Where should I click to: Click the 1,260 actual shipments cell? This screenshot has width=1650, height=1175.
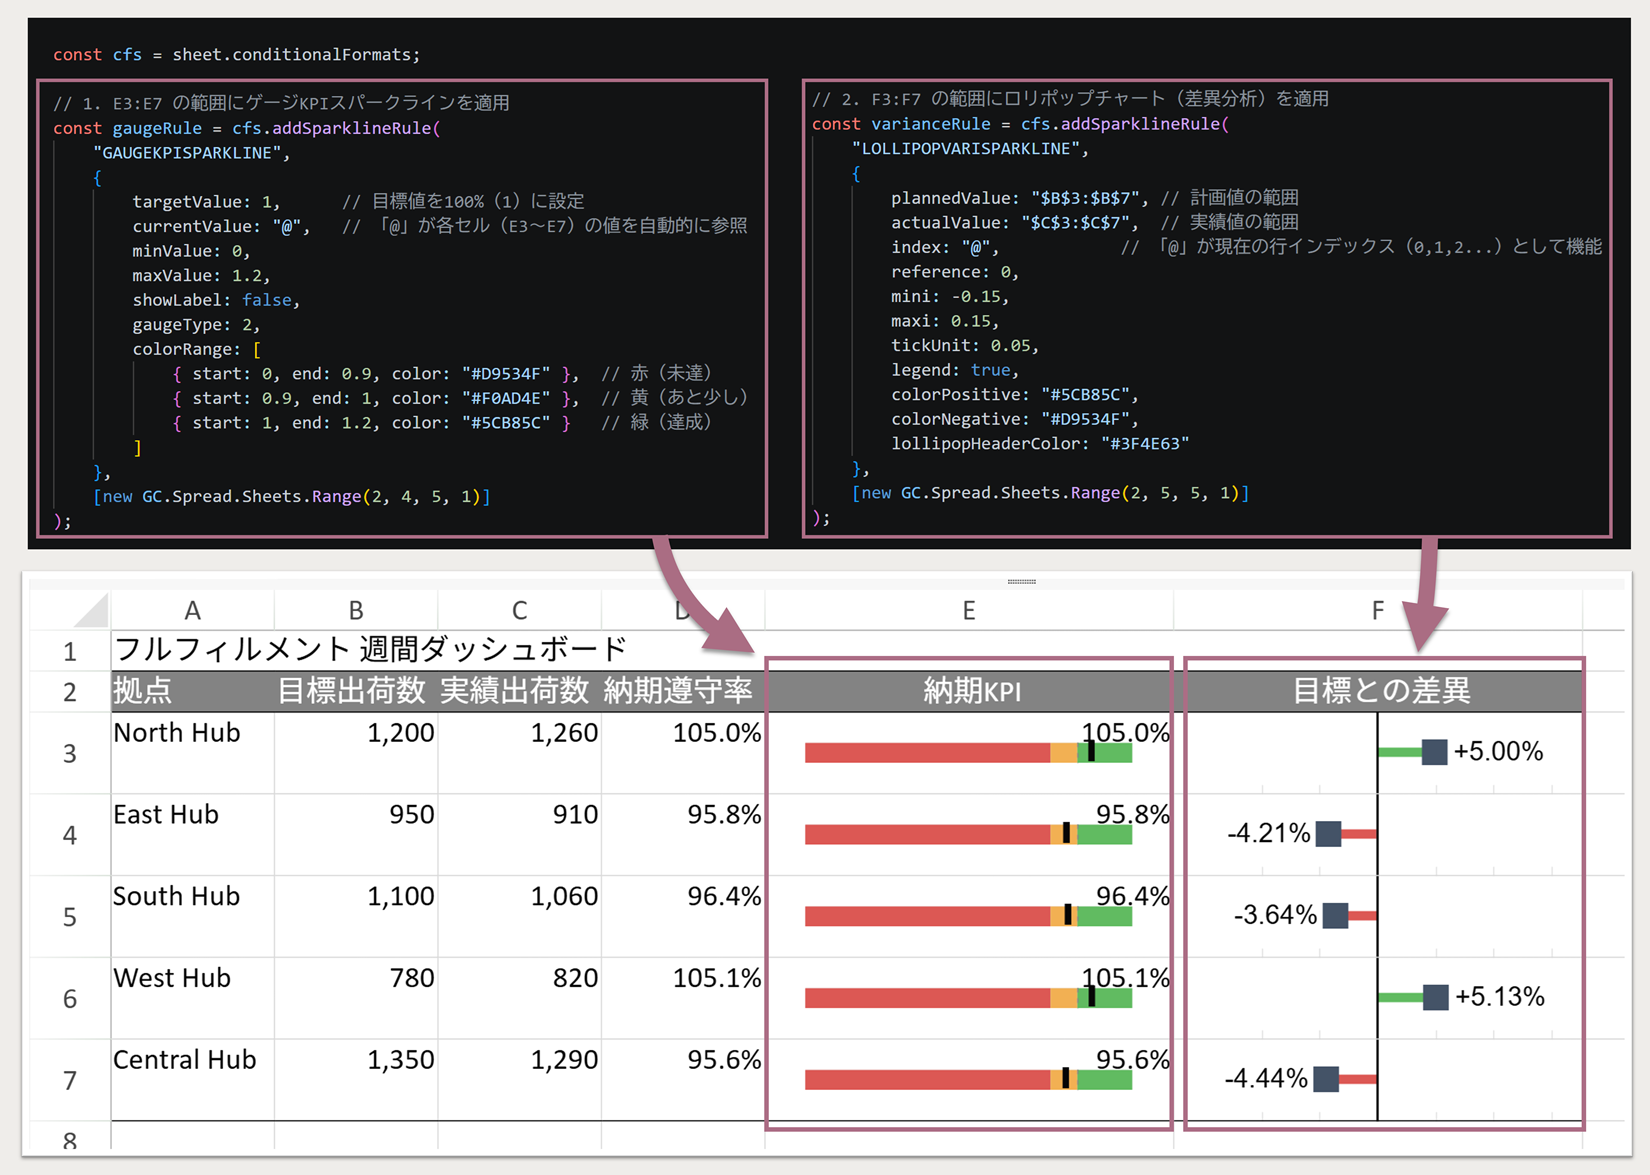[519, 753]
